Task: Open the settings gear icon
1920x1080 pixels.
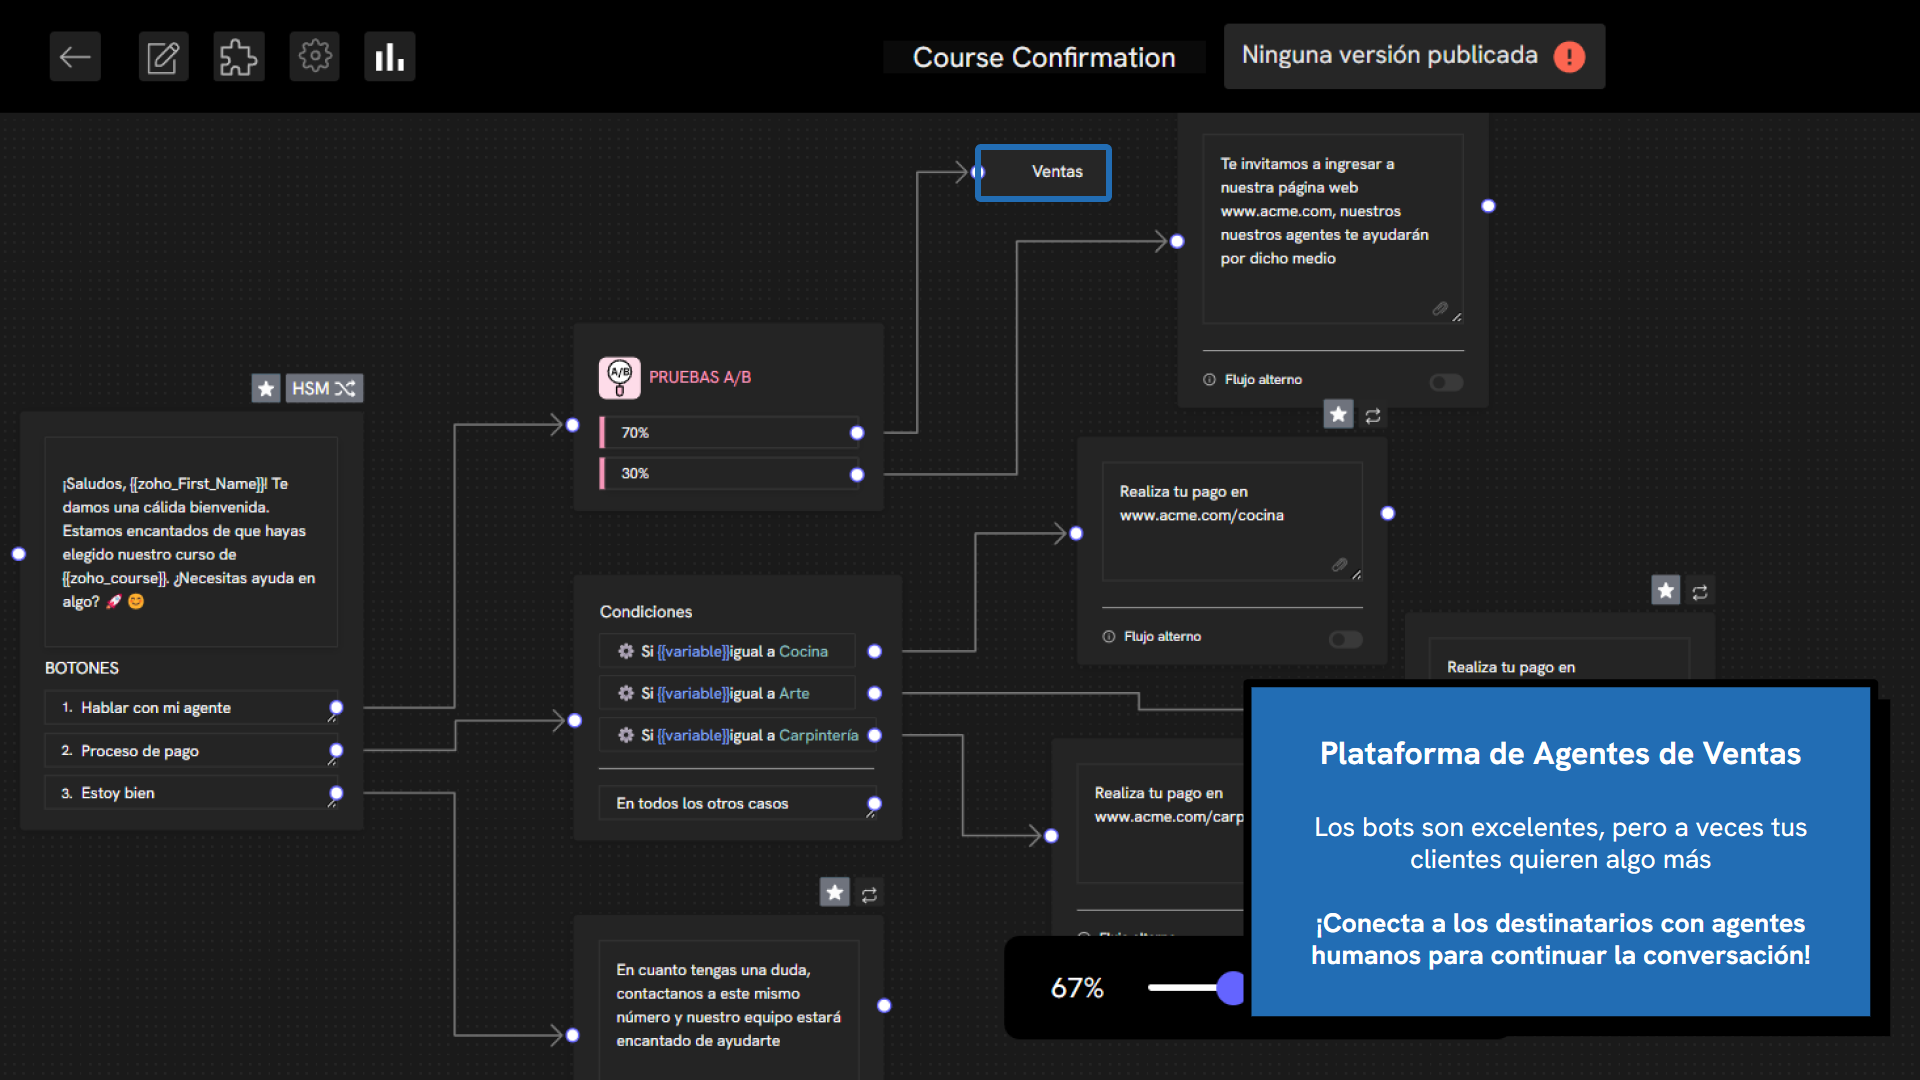Action: (x=314, y=56)
